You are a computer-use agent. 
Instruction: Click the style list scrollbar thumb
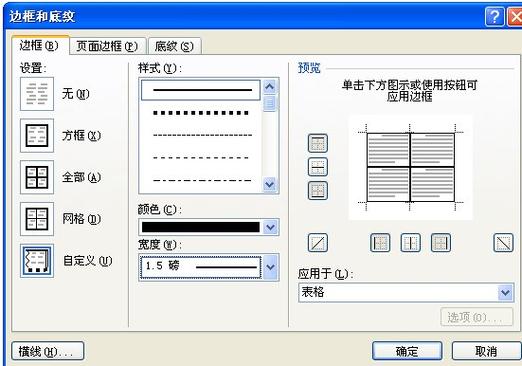pyautogui.click(x=270, y=103)
